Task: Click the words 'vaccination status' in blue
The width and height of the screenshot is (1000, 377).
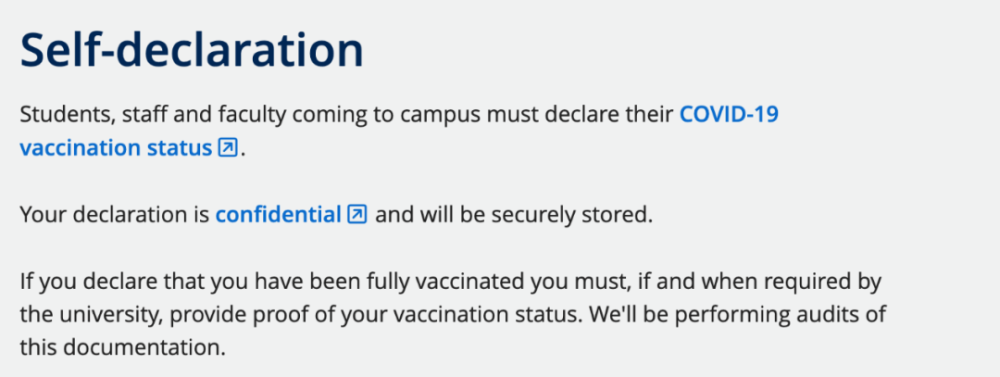Action: click(x=115, y=148)
